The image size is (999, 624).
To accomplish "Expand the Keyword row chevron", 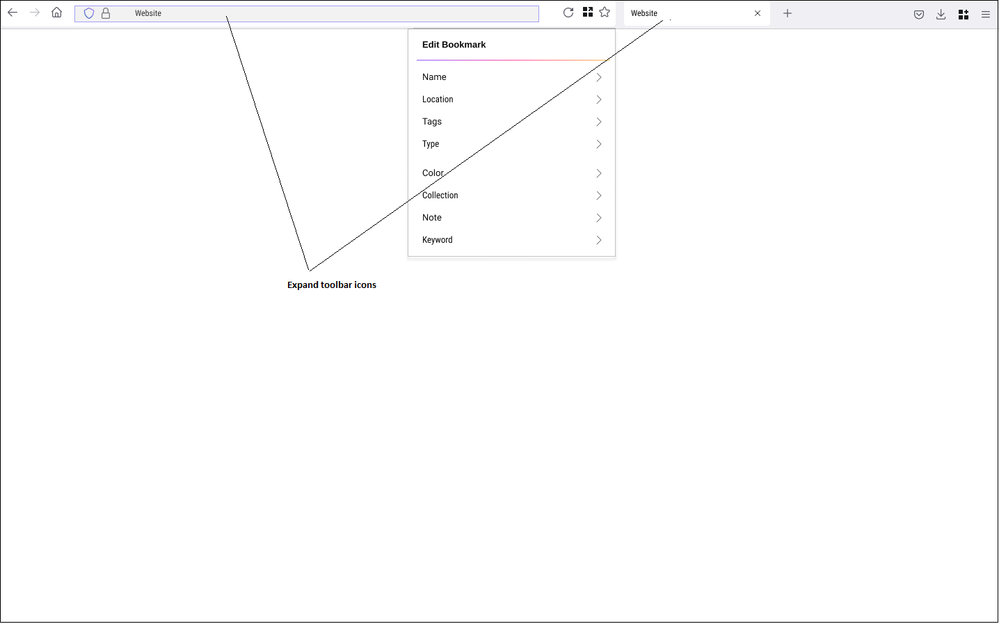I will (599, 240).
